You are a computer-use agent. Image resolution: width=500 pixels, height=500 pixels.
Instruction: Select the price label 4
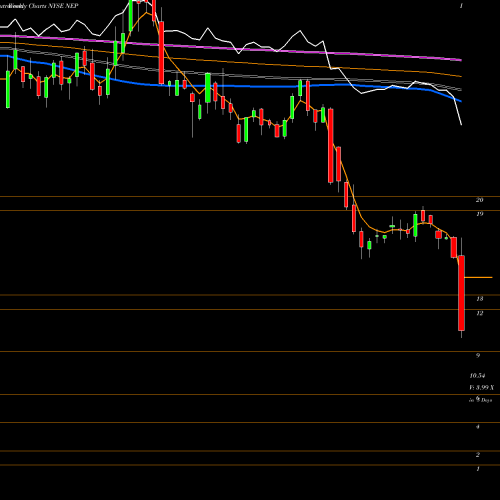click(478, 427)
